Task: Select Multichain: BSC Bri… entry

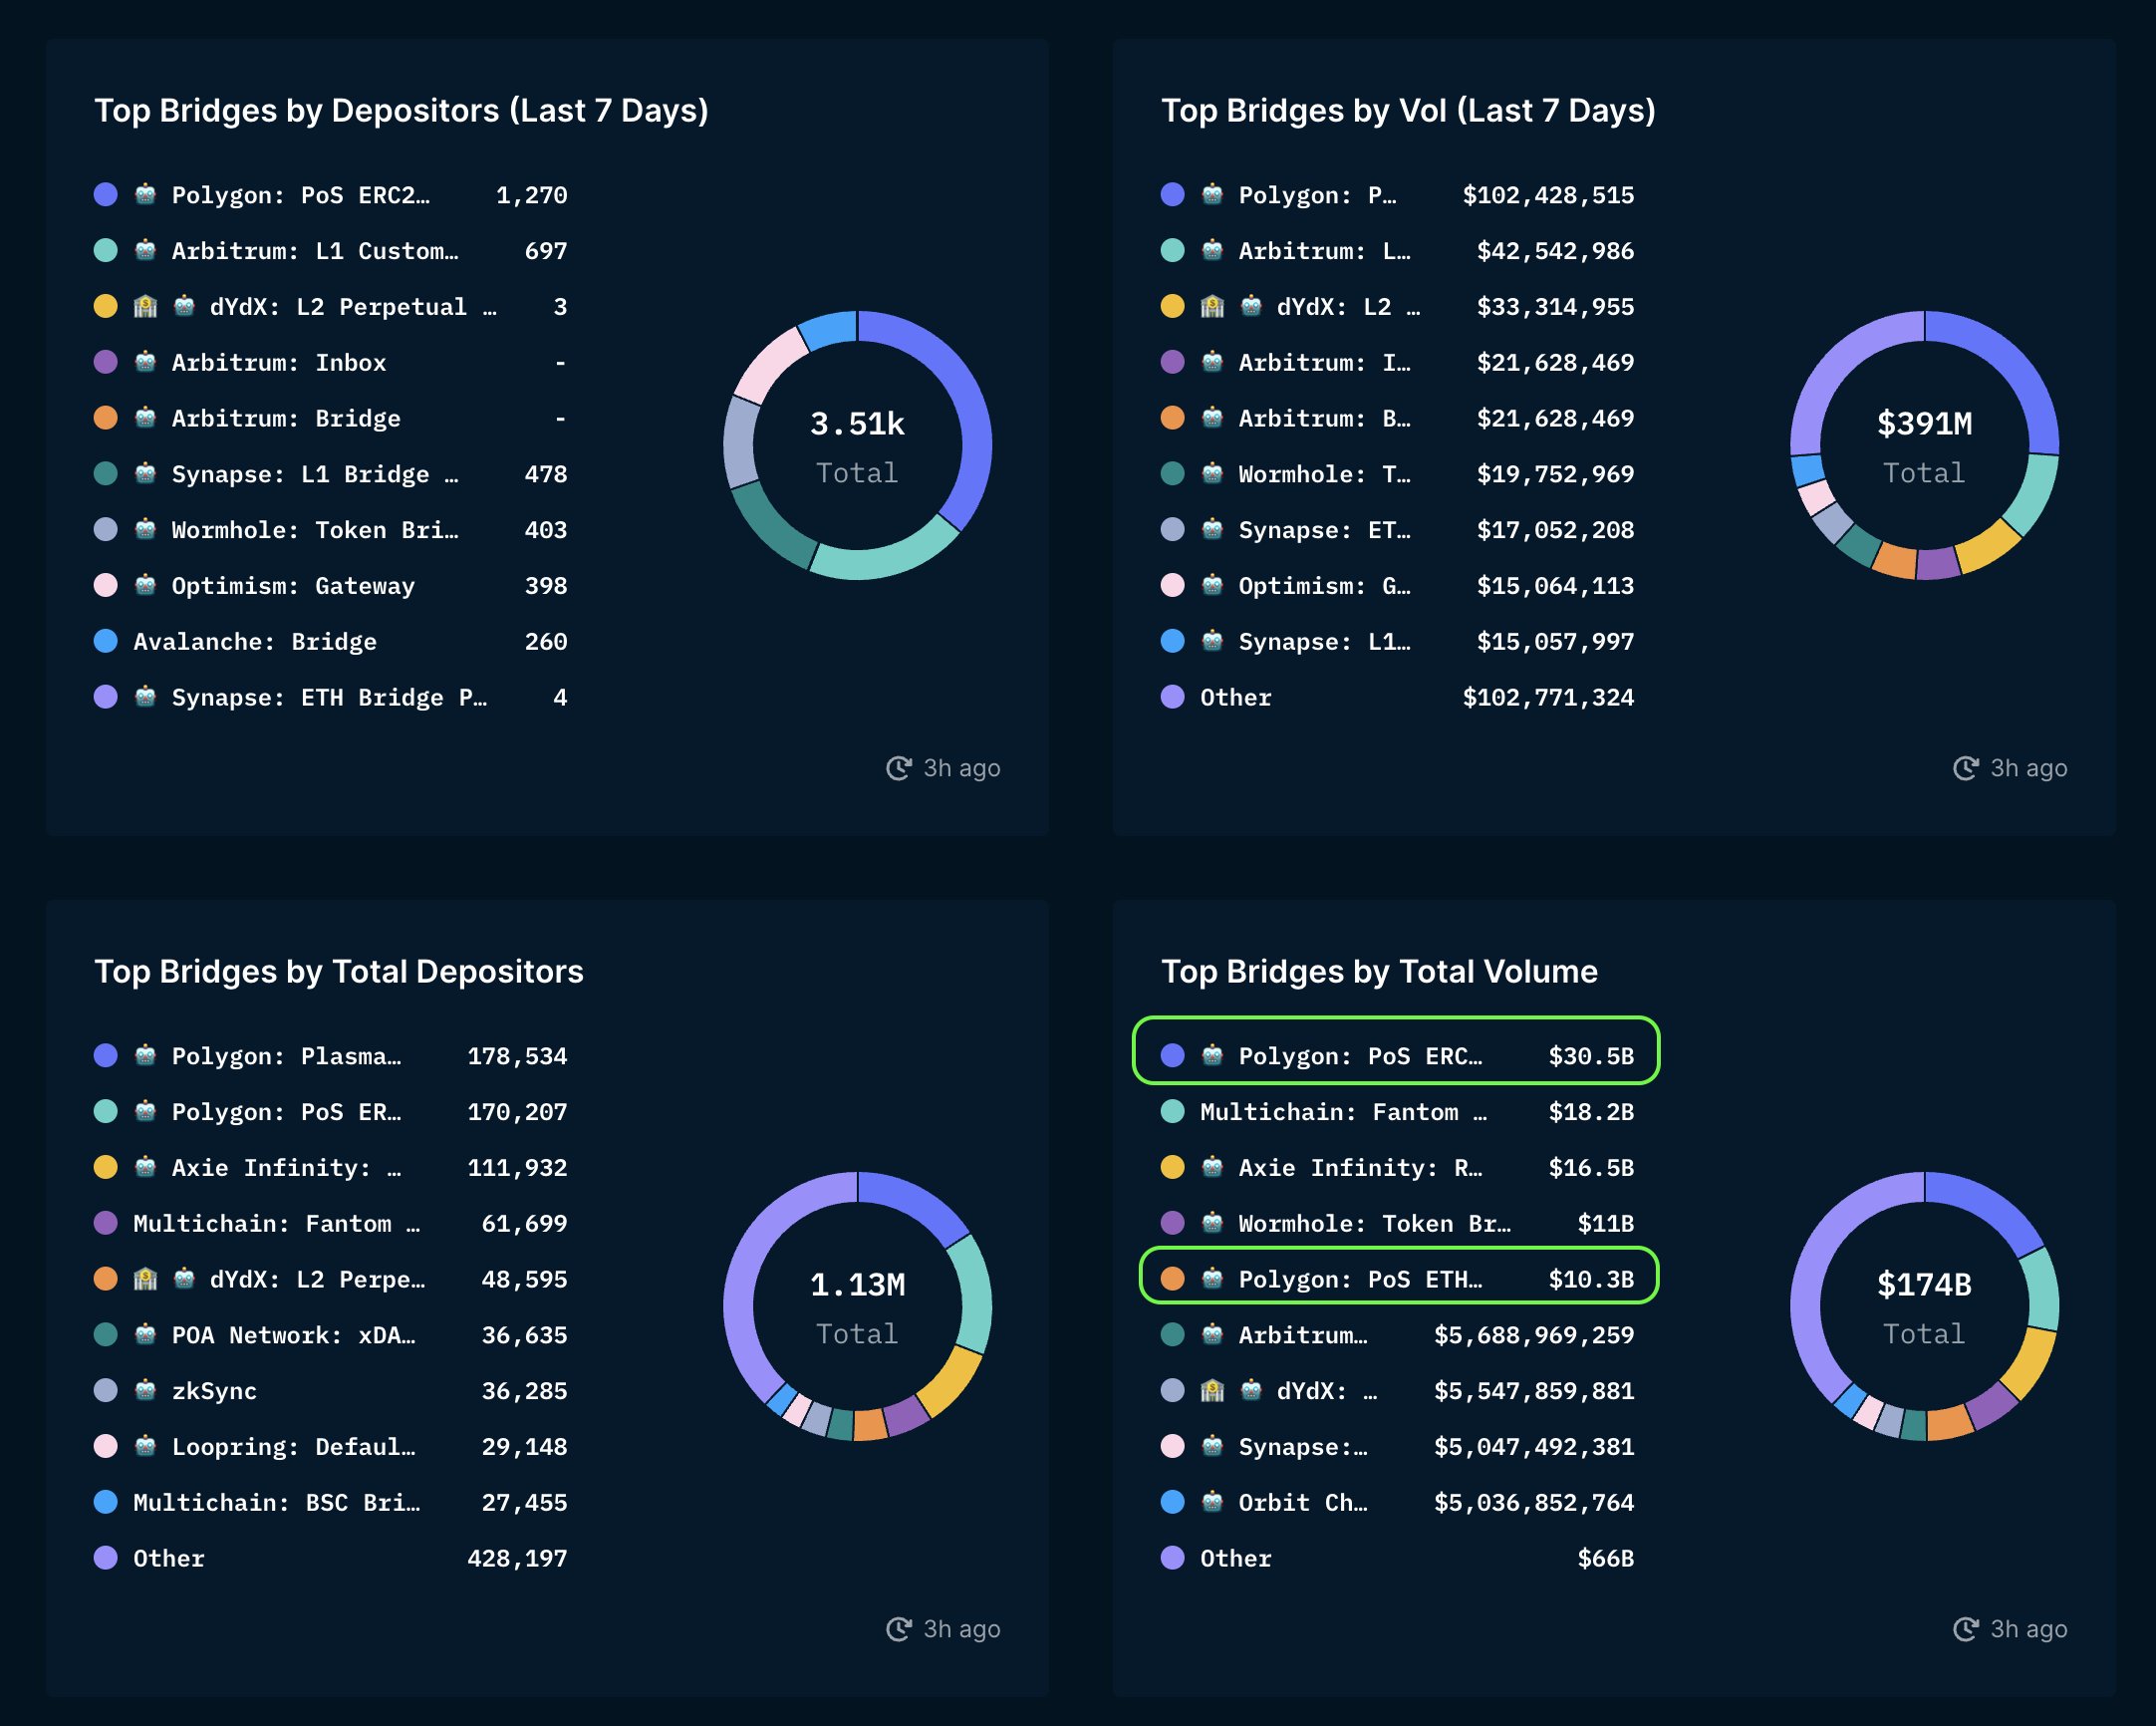Action: (330, 1502)
